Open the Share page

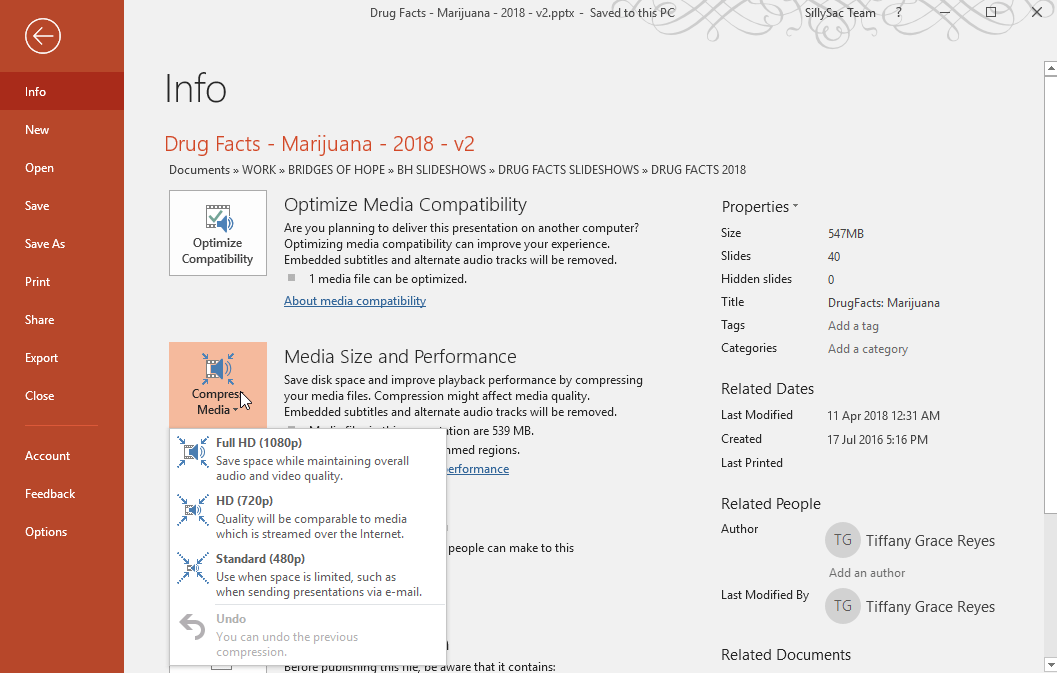pos(62,320)
